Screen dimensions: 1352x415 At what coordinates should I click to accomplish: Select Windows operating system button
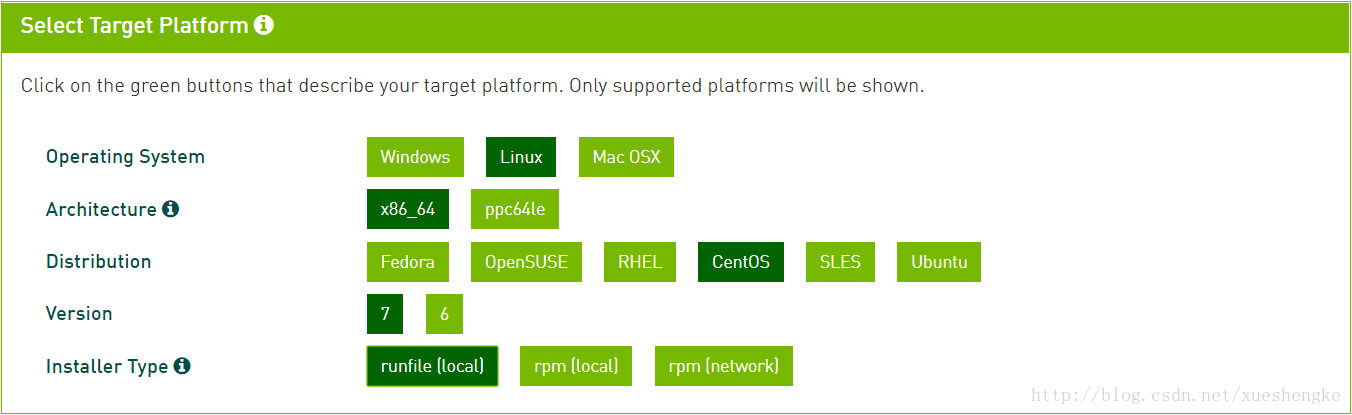pyautogui.click(x=415, y=157)
